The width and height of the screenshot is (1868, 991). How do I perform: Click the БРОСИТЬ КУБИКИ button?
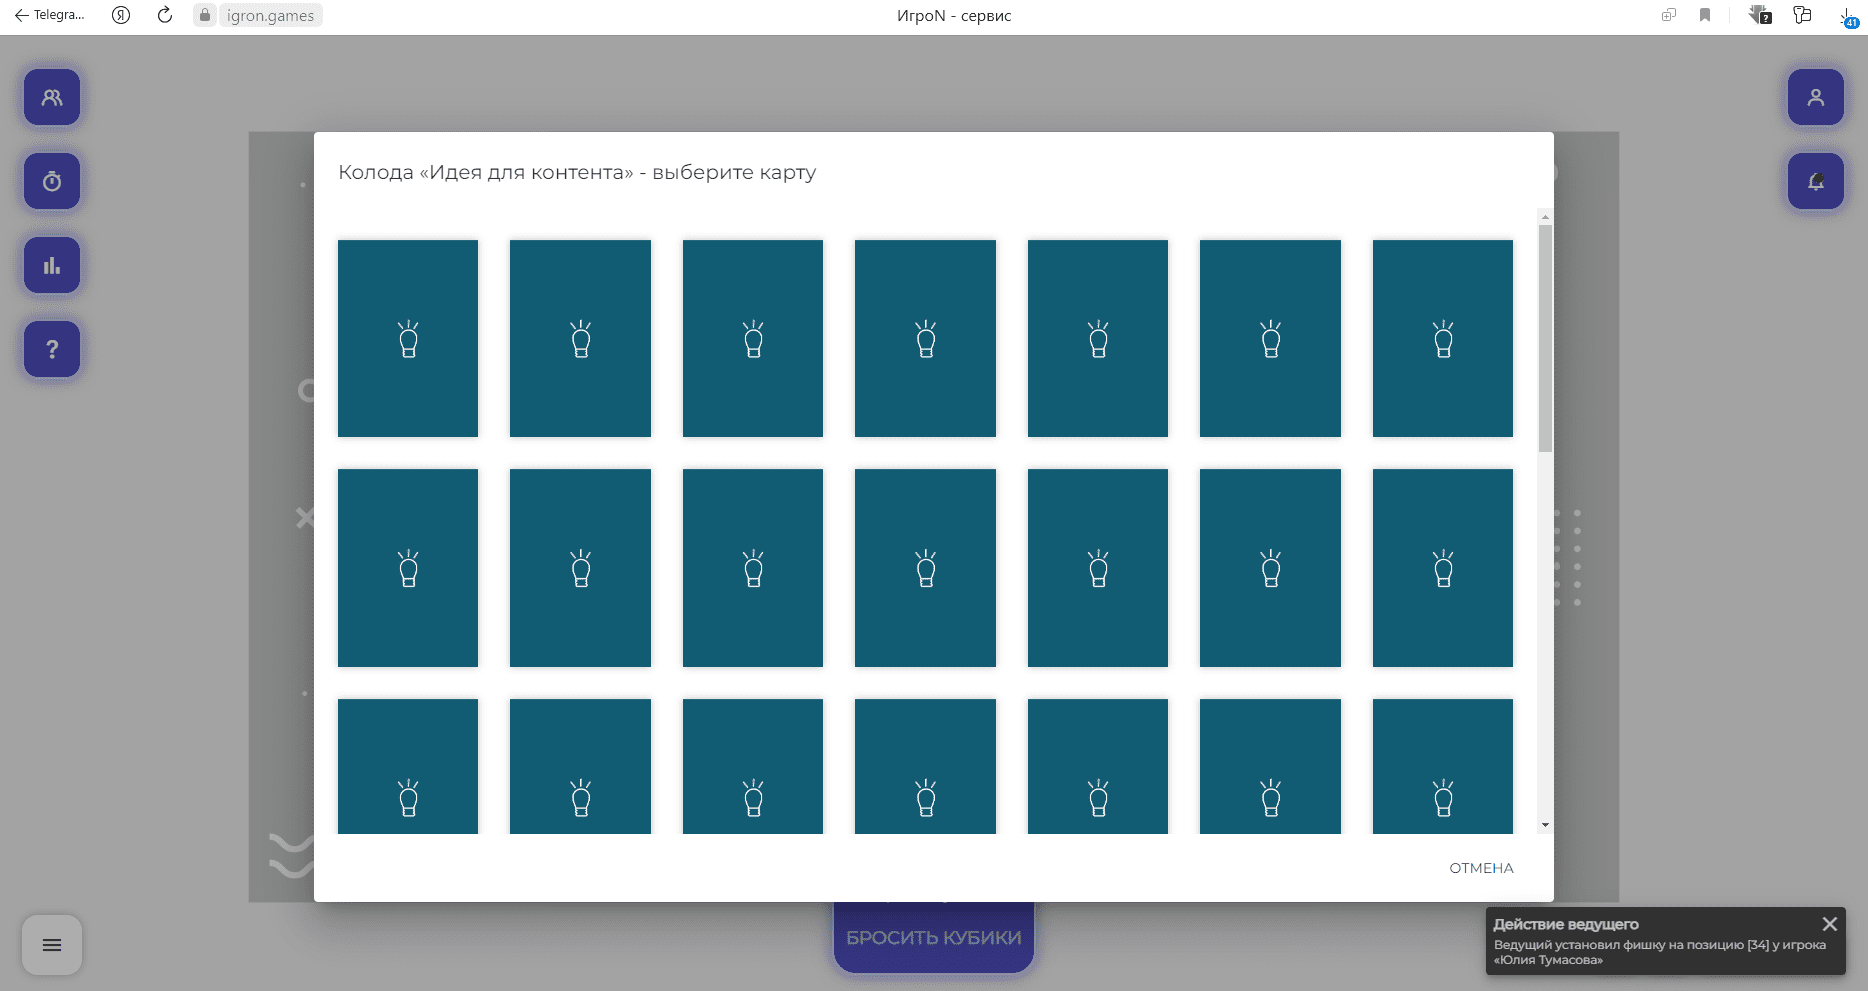click(x=933, y=938)
